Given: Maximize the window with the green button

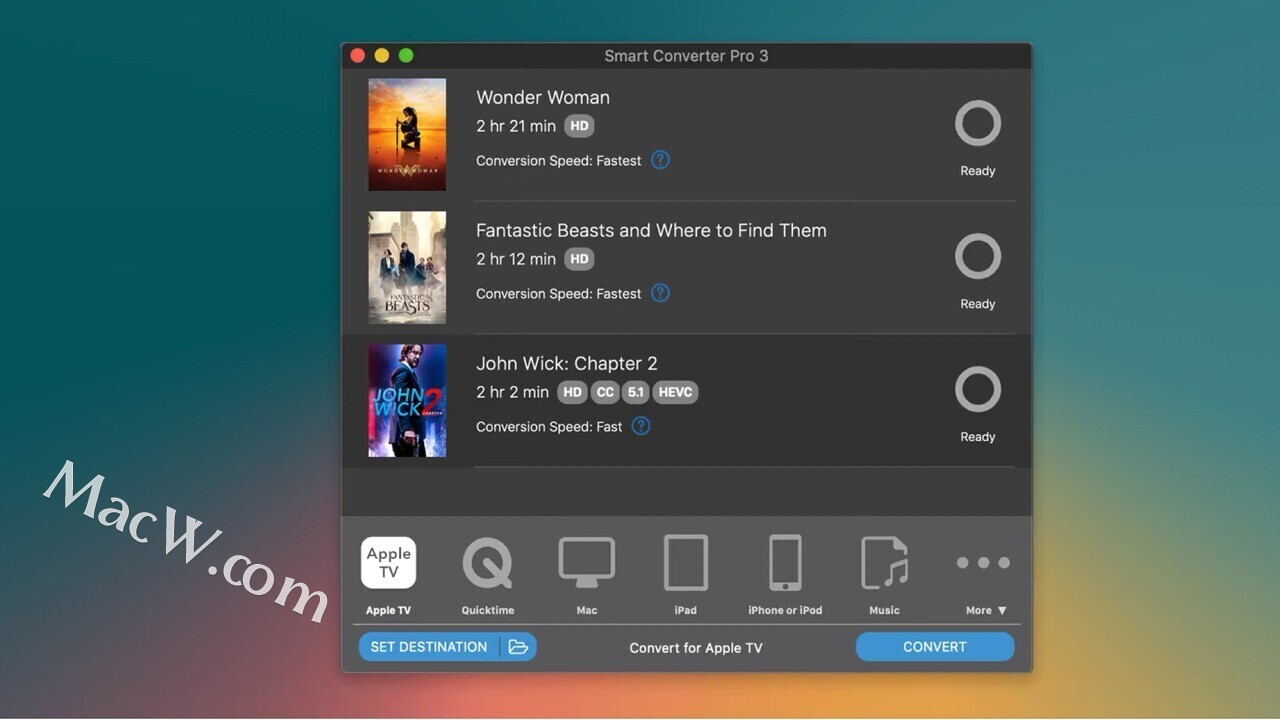Looking at the screenshot, I should coord(406,56).
